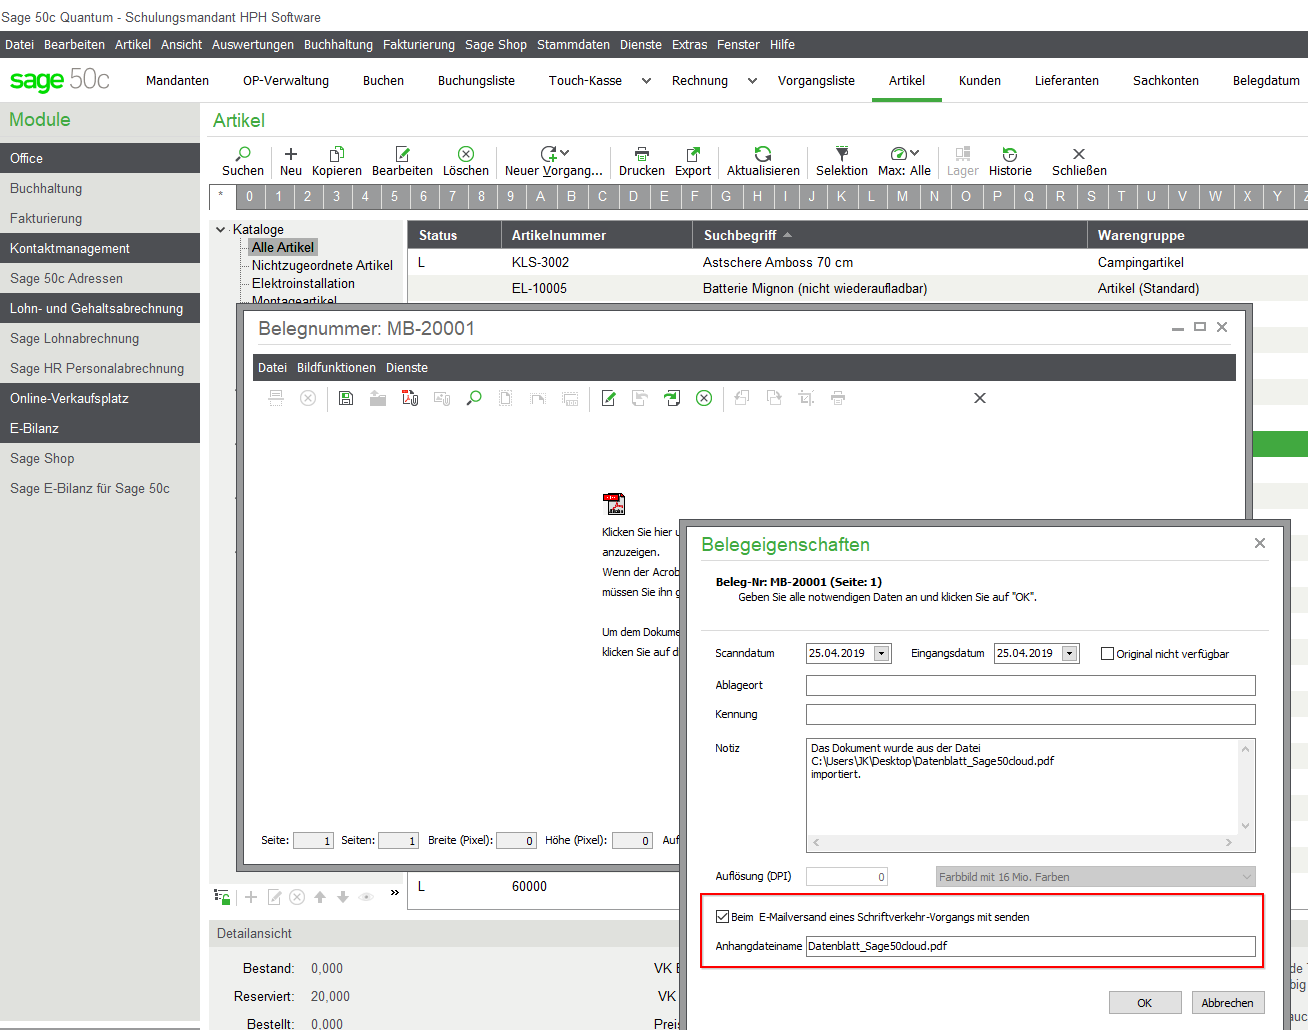Switch to the Kunden tab

(980, 81)
